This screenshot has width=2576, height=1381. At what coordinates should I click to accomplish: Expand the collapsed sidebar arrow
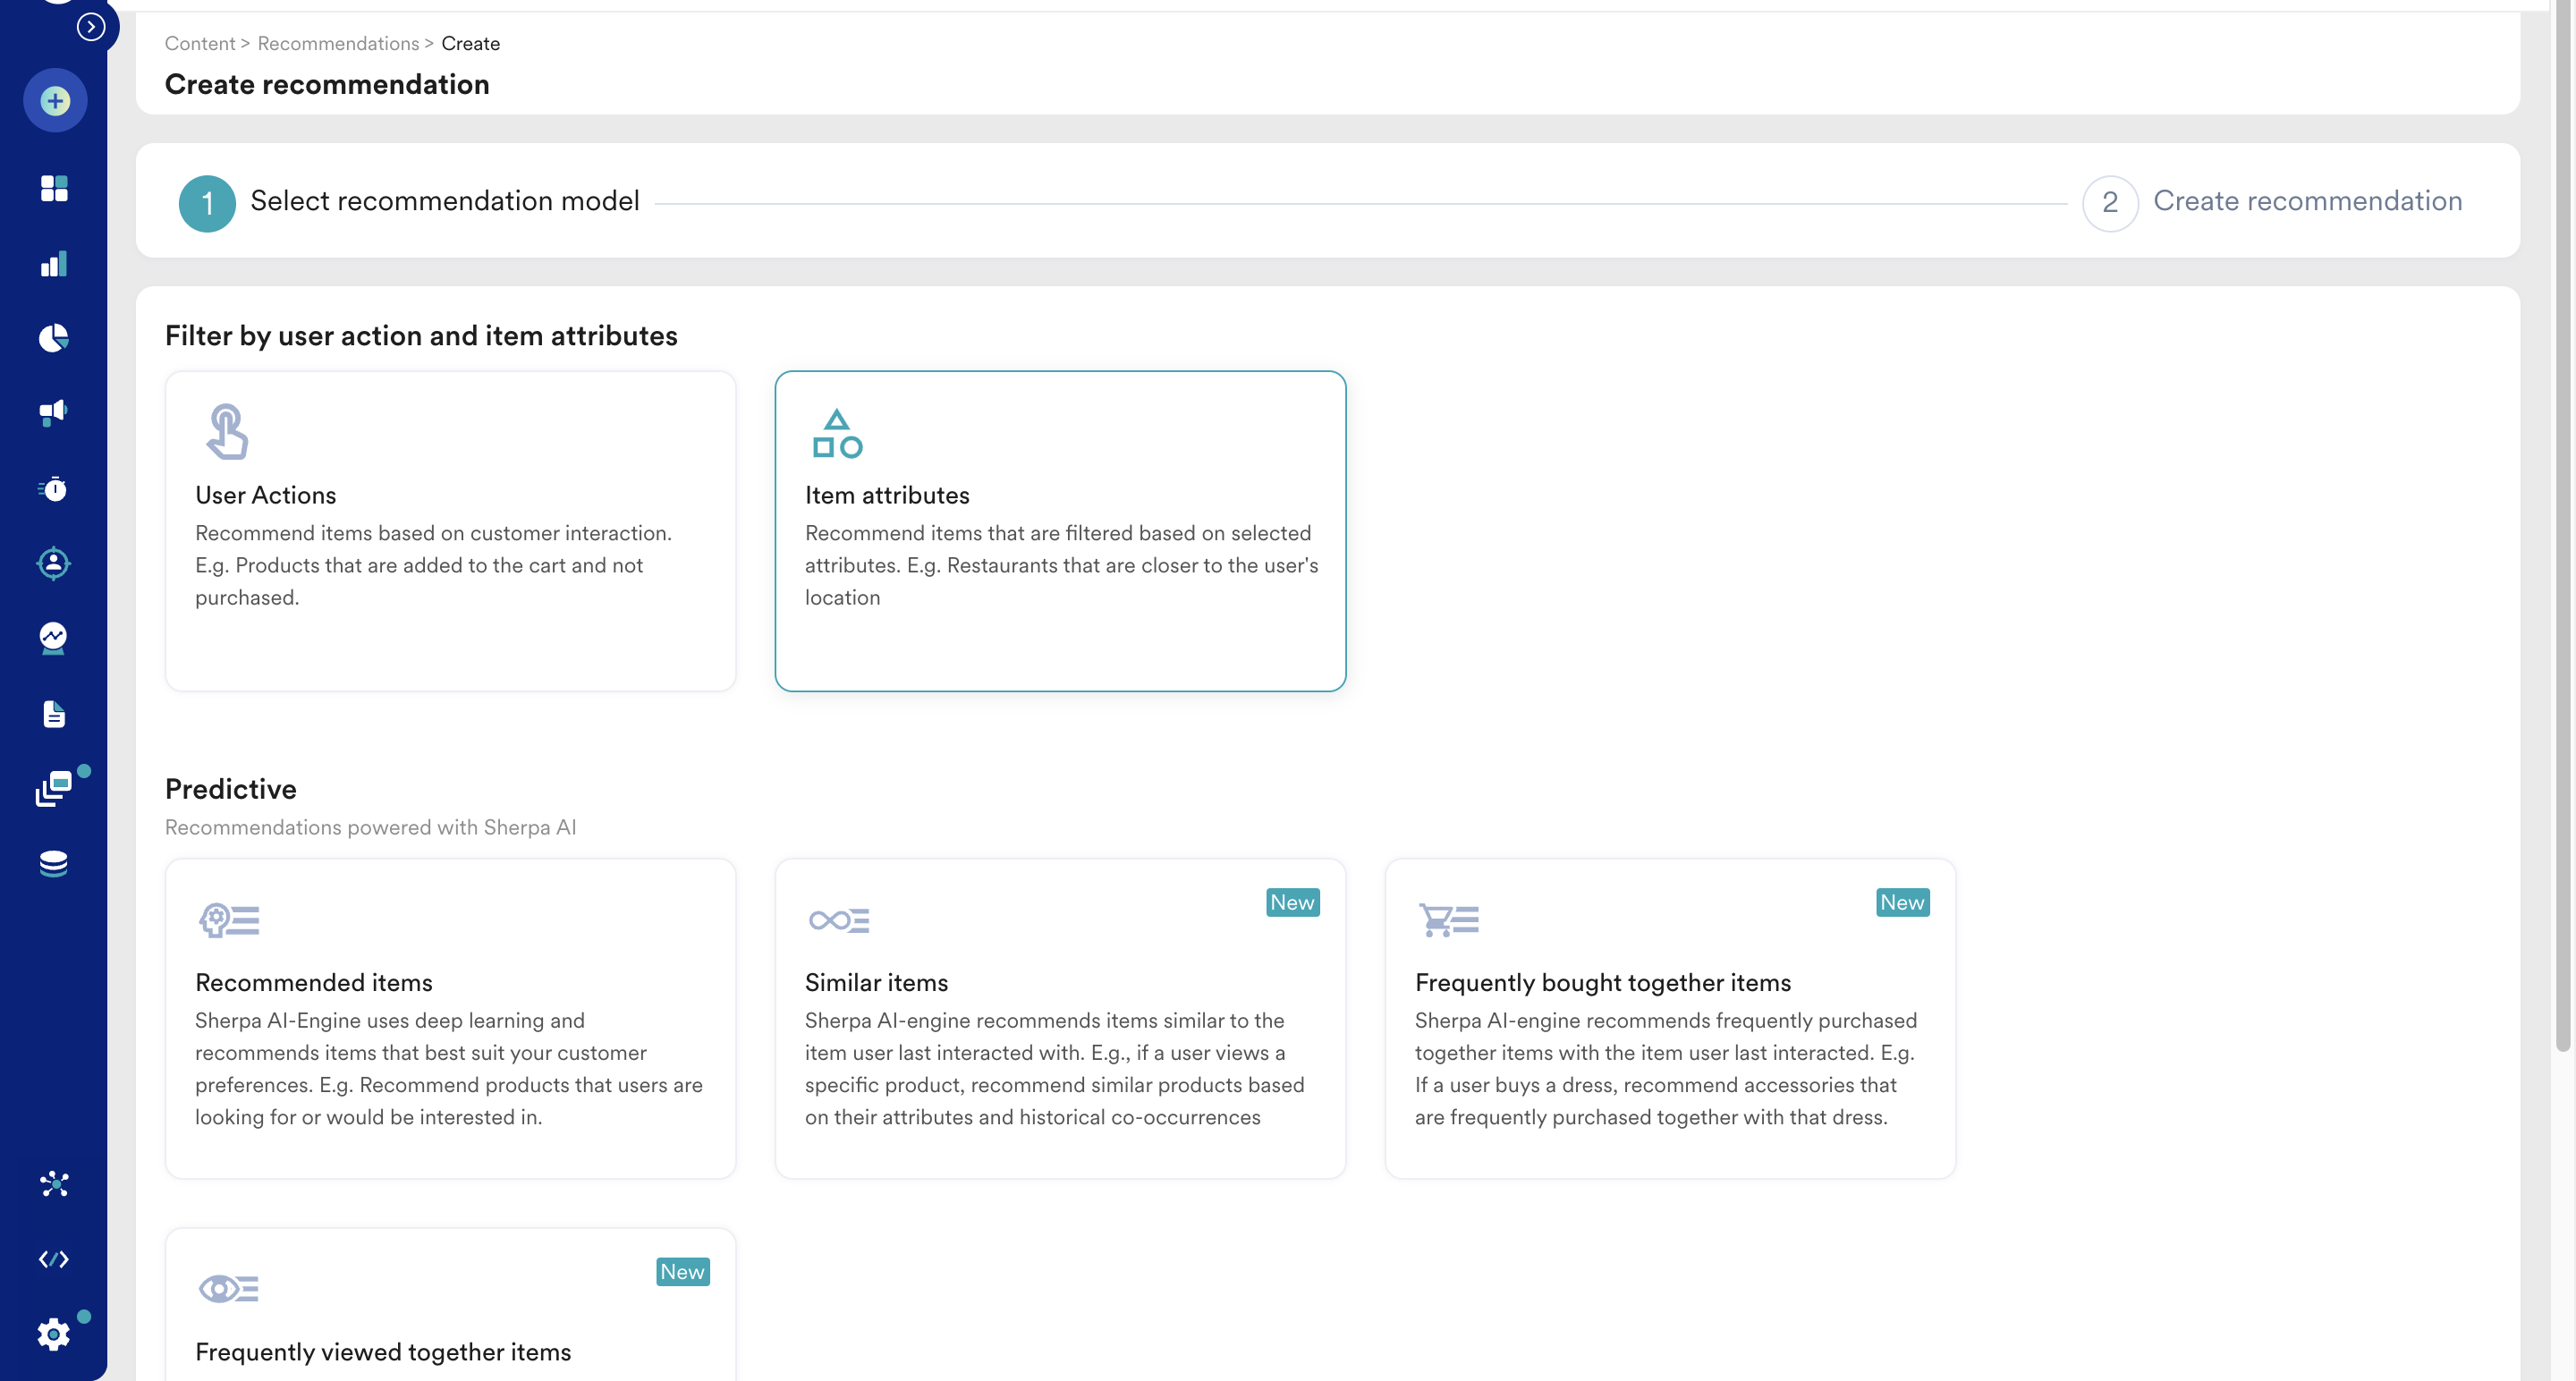coord(91,27)
